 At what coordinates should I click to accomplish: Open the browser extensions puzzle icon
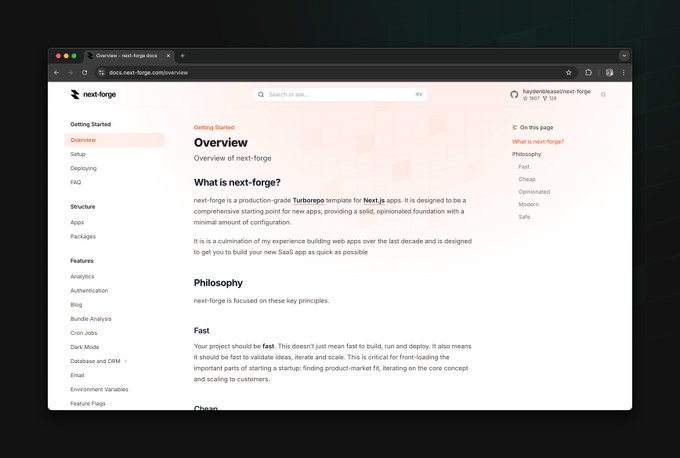[x=588, y=73]
